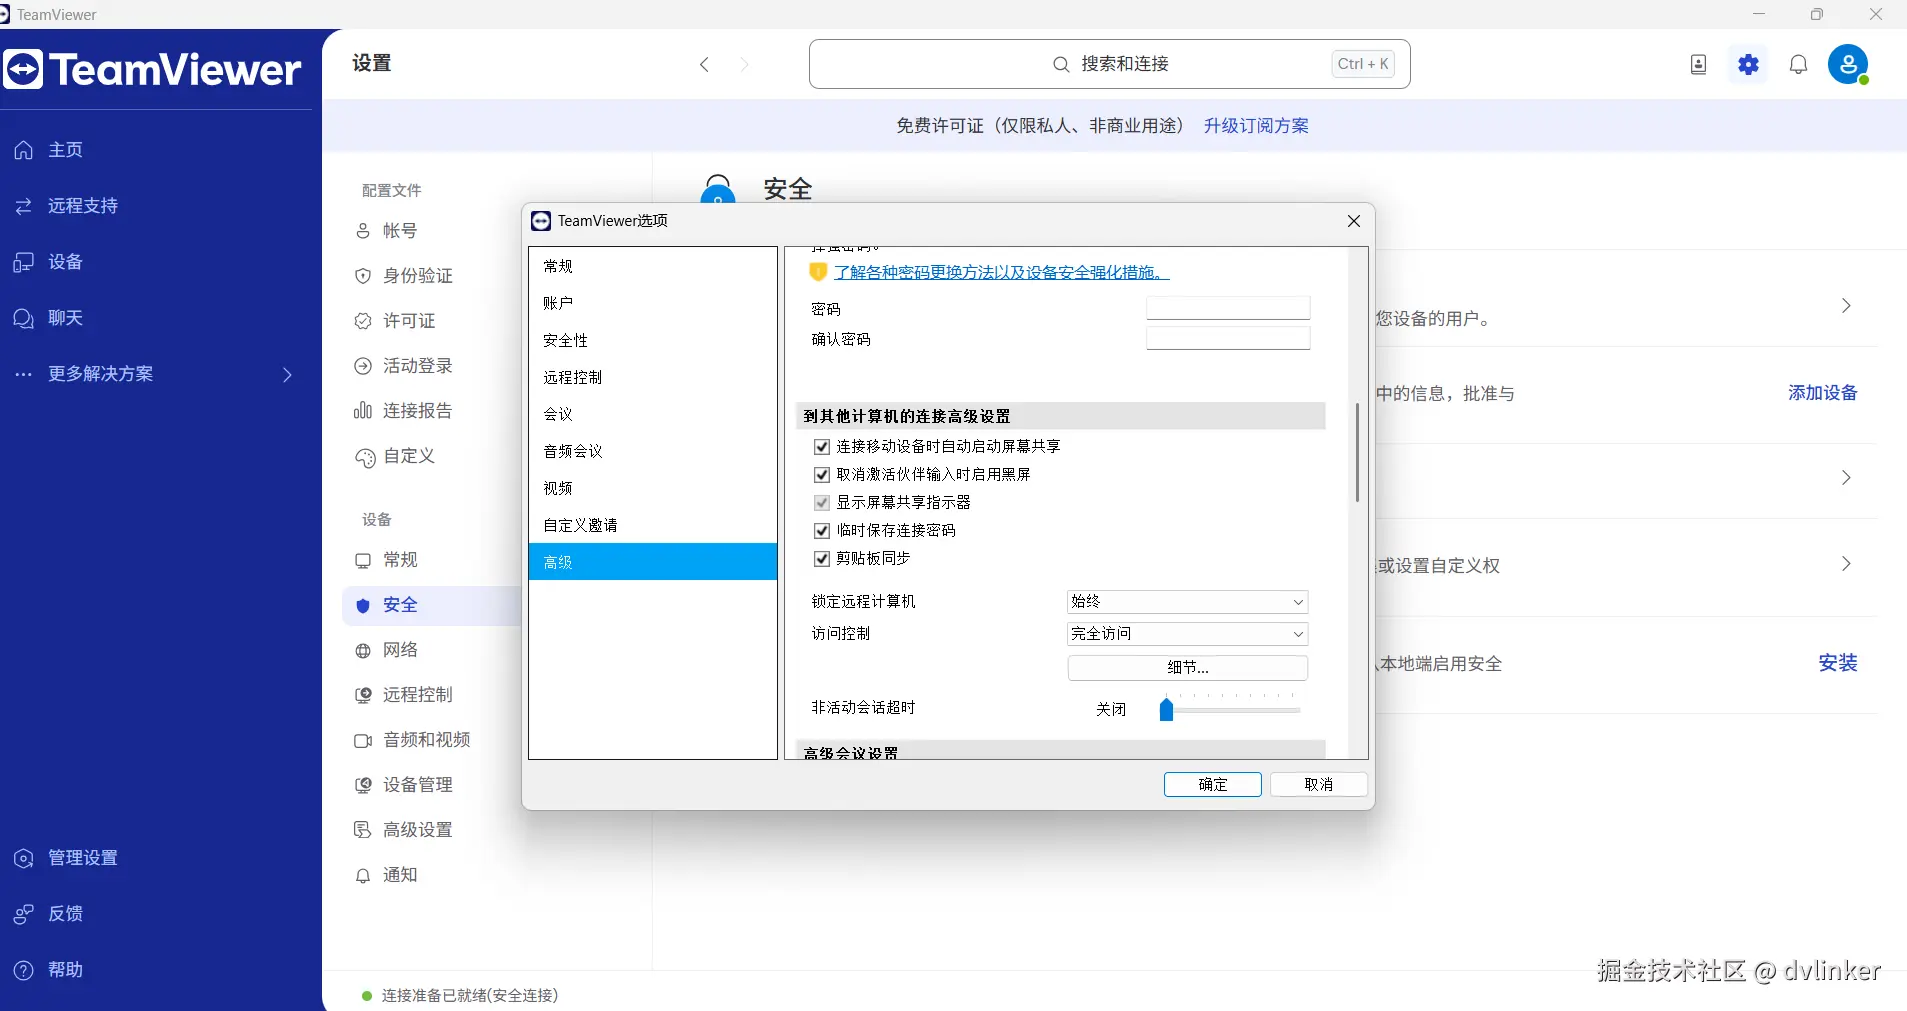Viewport: 1907px width, 1011px height.
Task: Open the address book icon in header
Action: pyautogui.click(x=1698, y=65)
